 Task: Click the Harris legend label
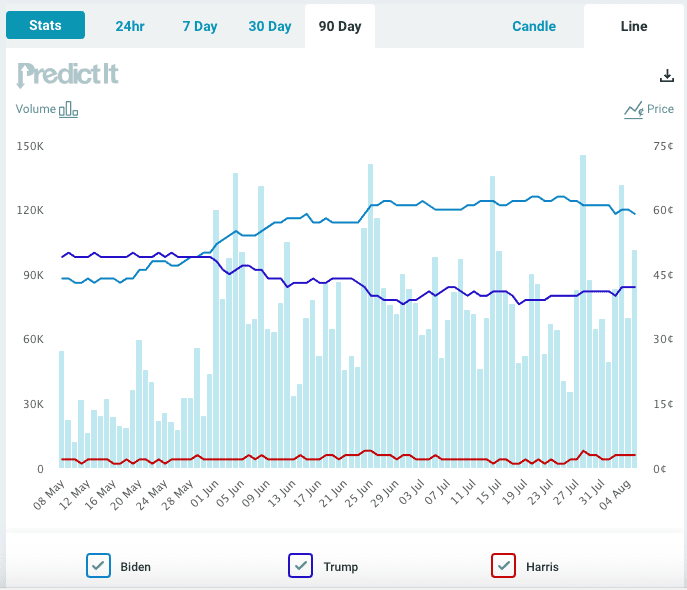click(542, 567)
